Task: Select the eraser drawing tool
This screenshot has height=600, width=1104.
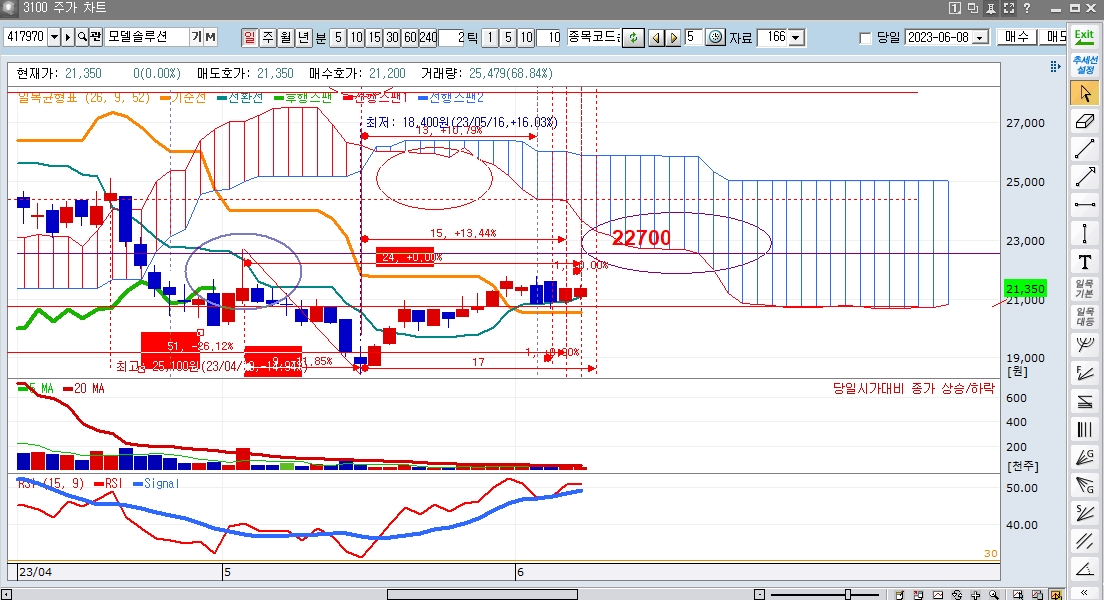Action: pos(1084,121)
